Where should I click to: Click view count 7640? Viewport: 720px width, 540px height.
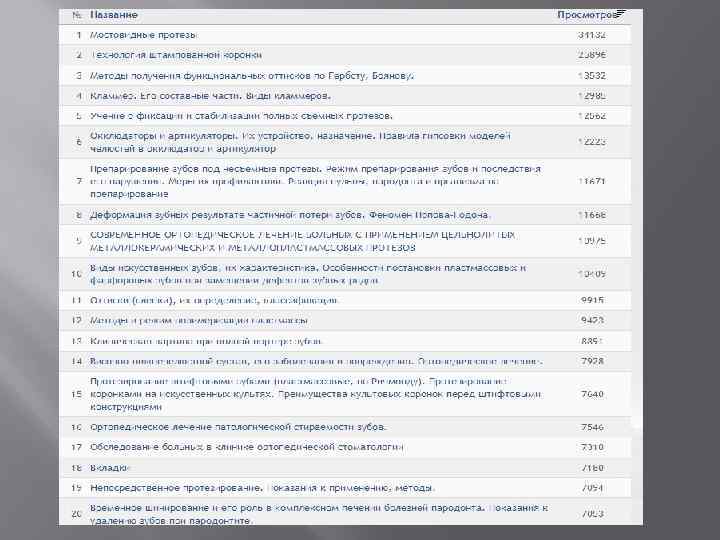tap(592, 394)
